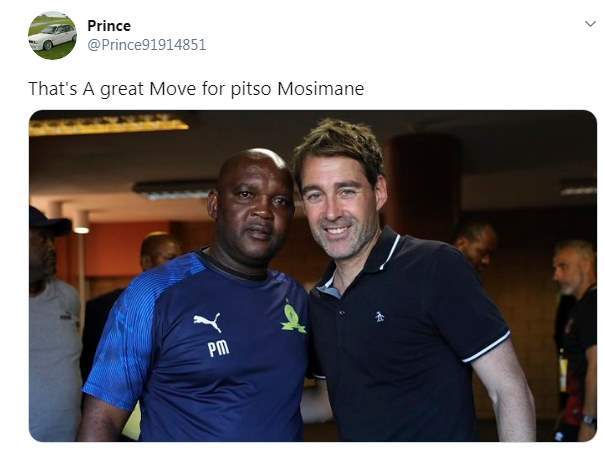Open the Prince display name link
Image resolution: width=604 pixels, height=455 pixels.
pyautogui.click(x=108, y=25)
